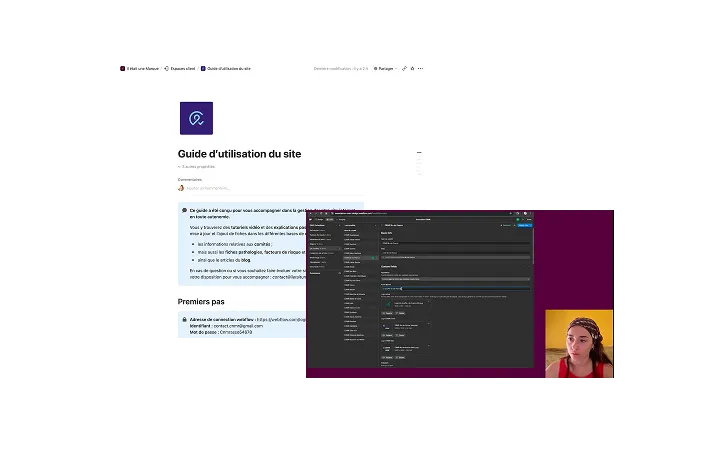Open the webflow connection address link
722x450 pixels.
[281, 320]
